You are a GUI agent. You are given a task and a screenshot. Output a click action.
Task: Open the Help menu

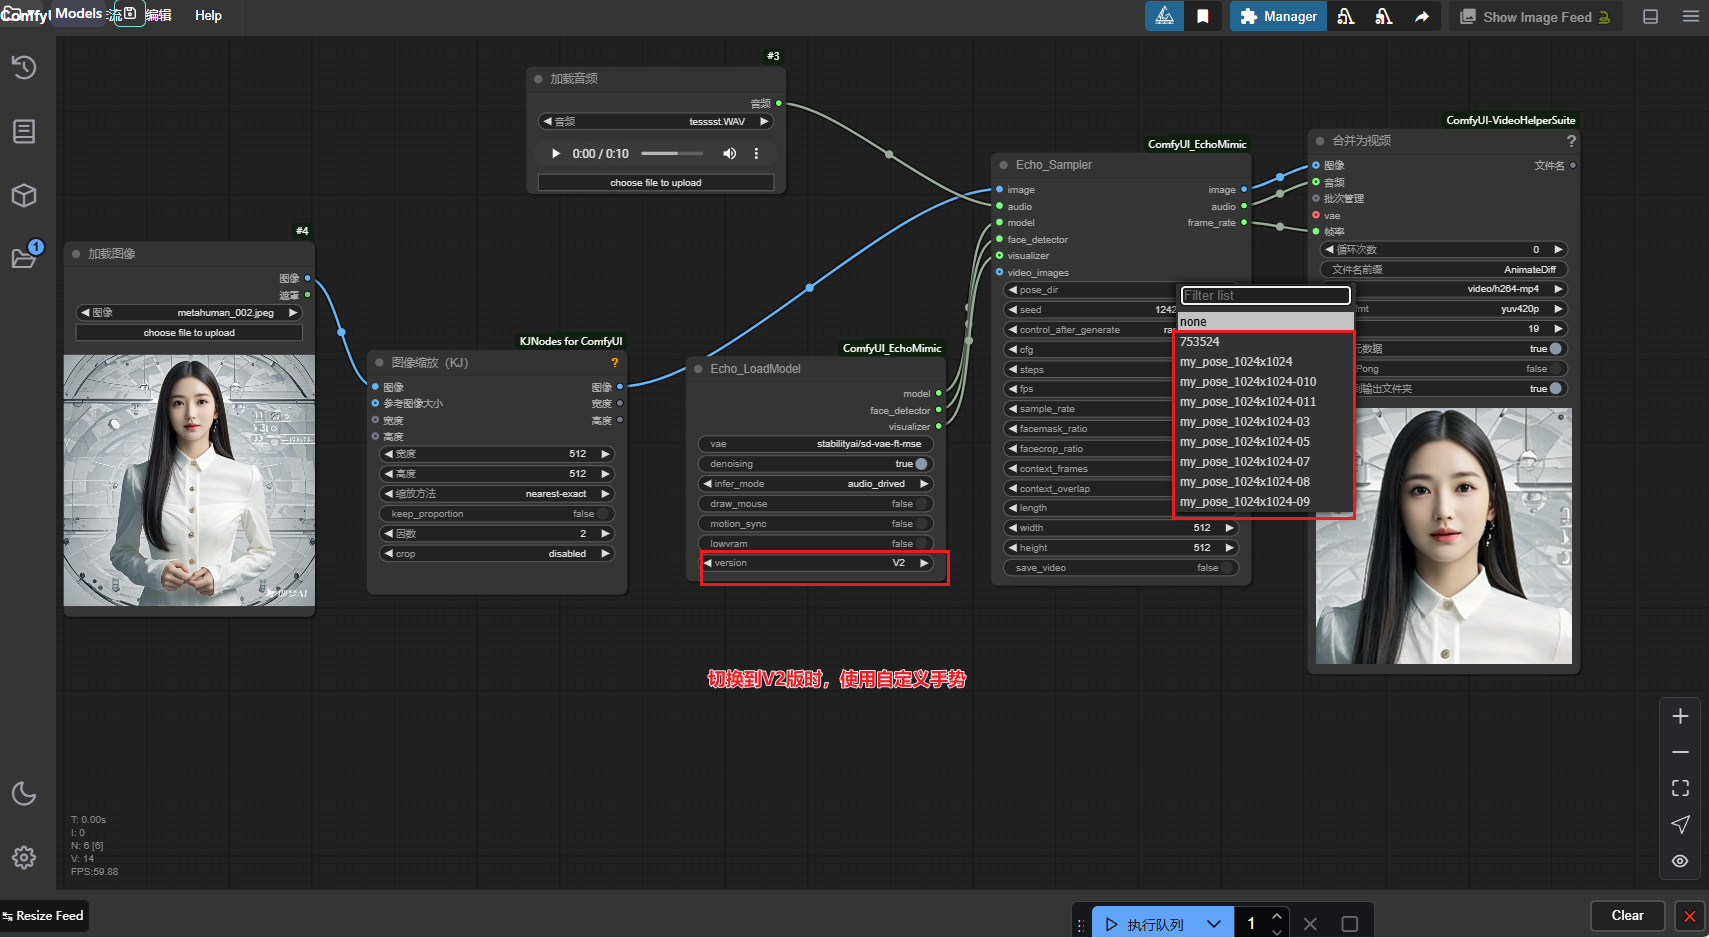click(x=208, y=15)
